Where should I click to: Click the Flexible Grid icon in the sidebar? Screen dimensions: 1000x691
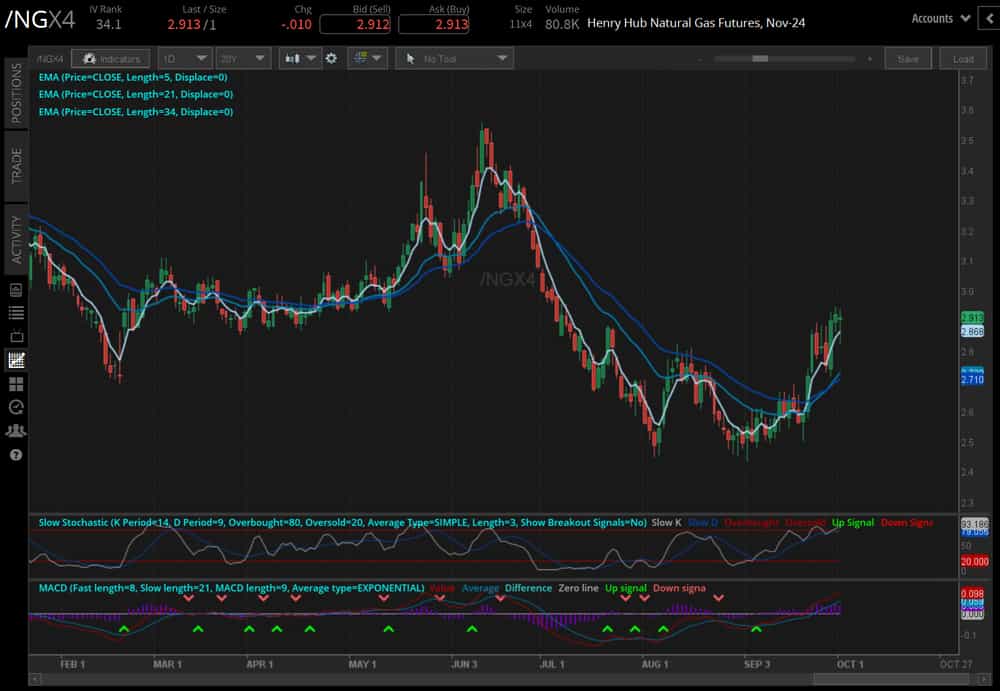pos(14,384)
